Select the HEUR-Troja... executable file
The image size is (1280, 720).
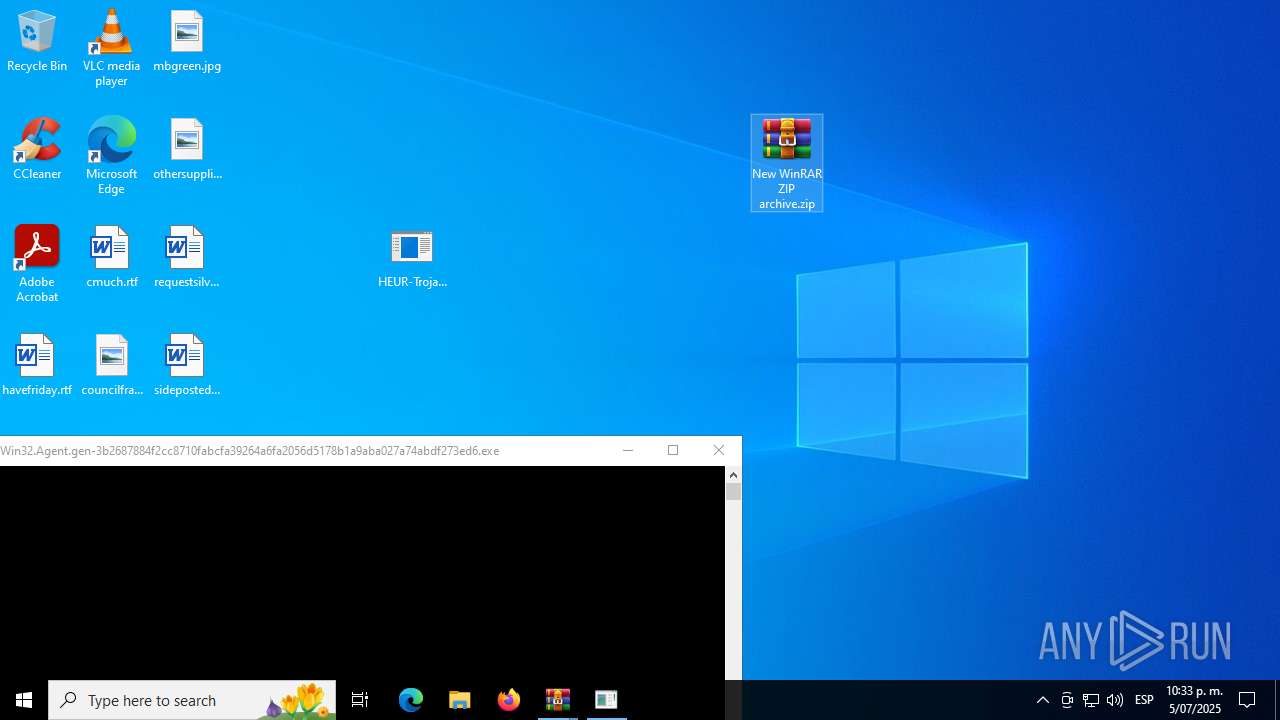[x=412, y=258]
